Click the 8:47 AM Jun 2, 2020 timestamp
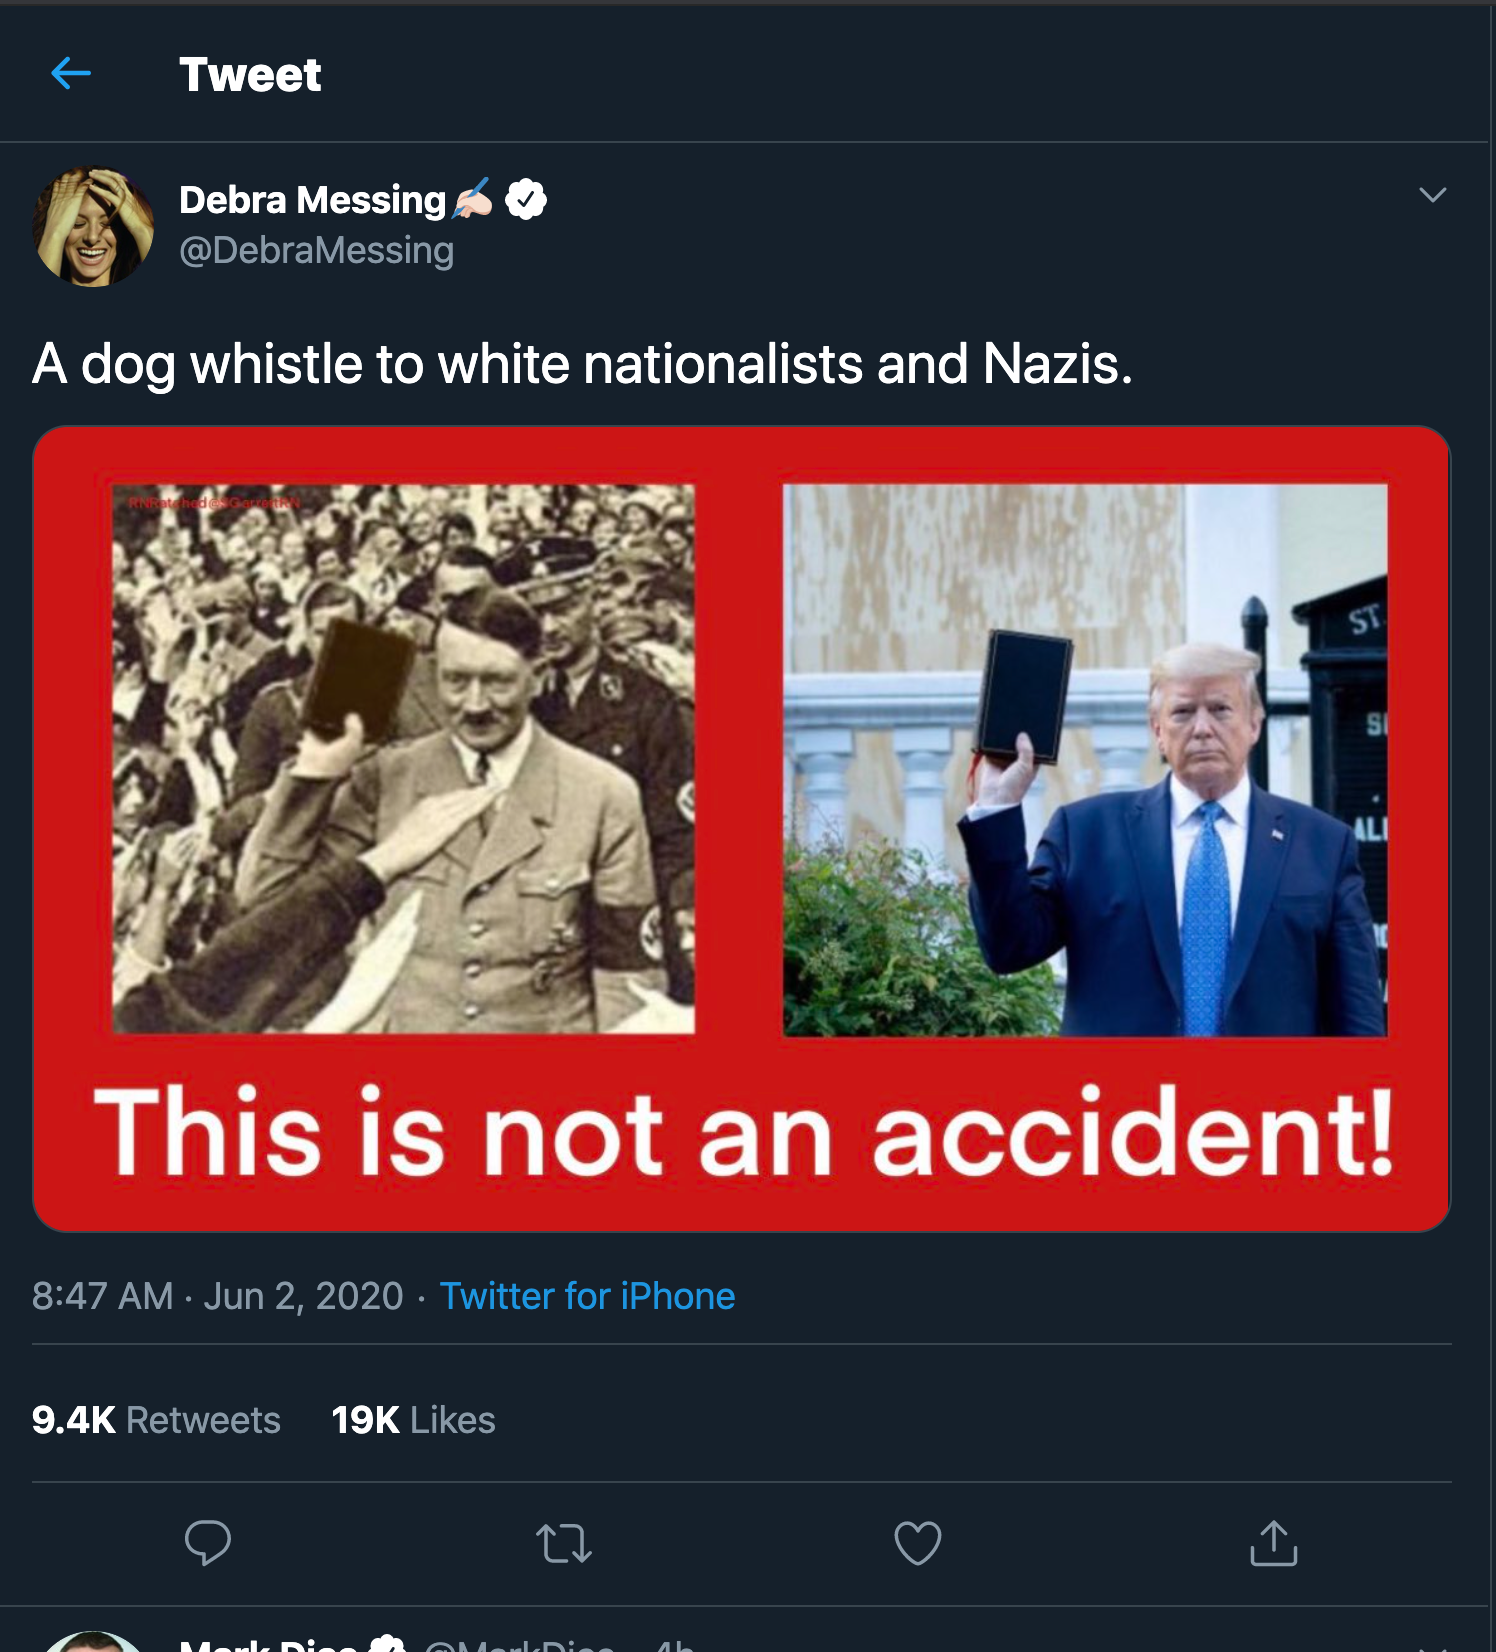 click(217, 1296)
